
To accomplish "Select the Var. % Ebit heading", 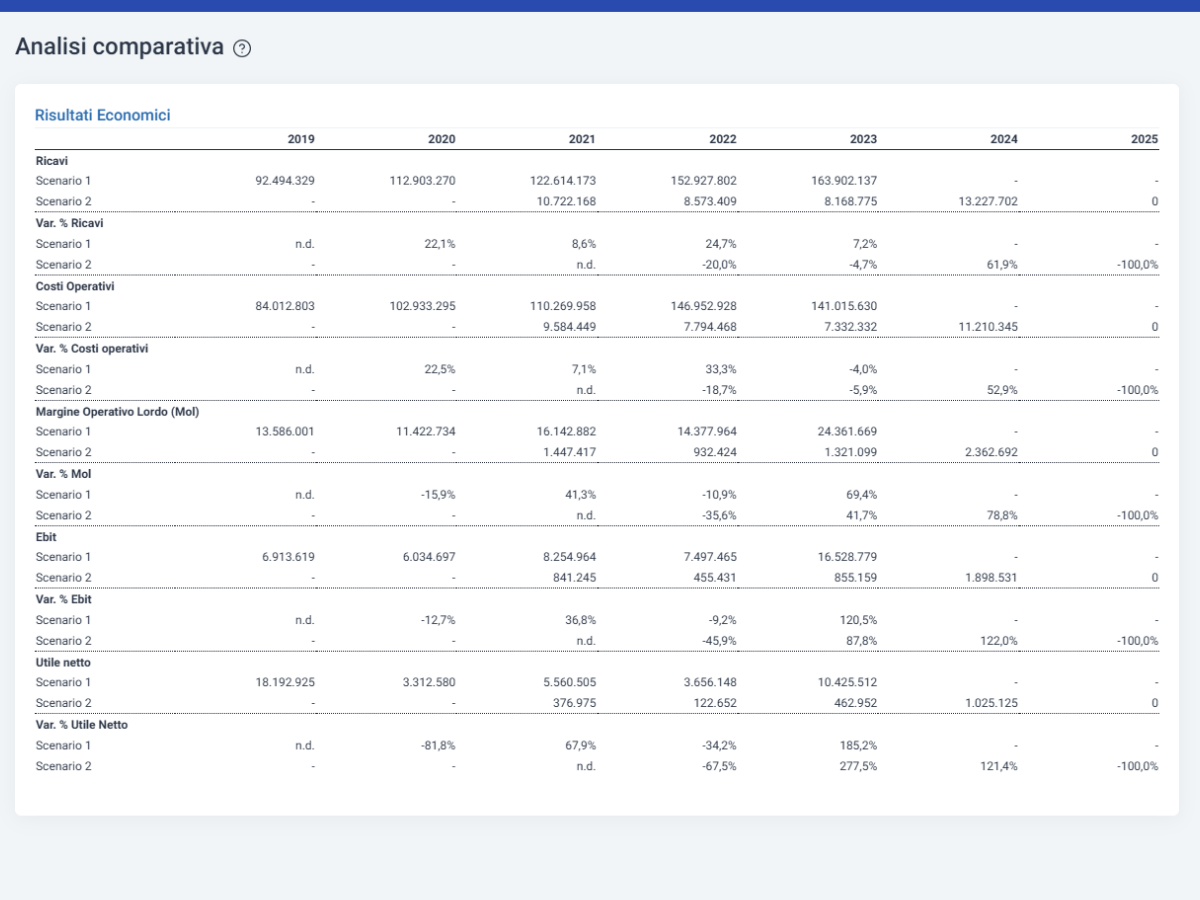I will coord(64,599).
